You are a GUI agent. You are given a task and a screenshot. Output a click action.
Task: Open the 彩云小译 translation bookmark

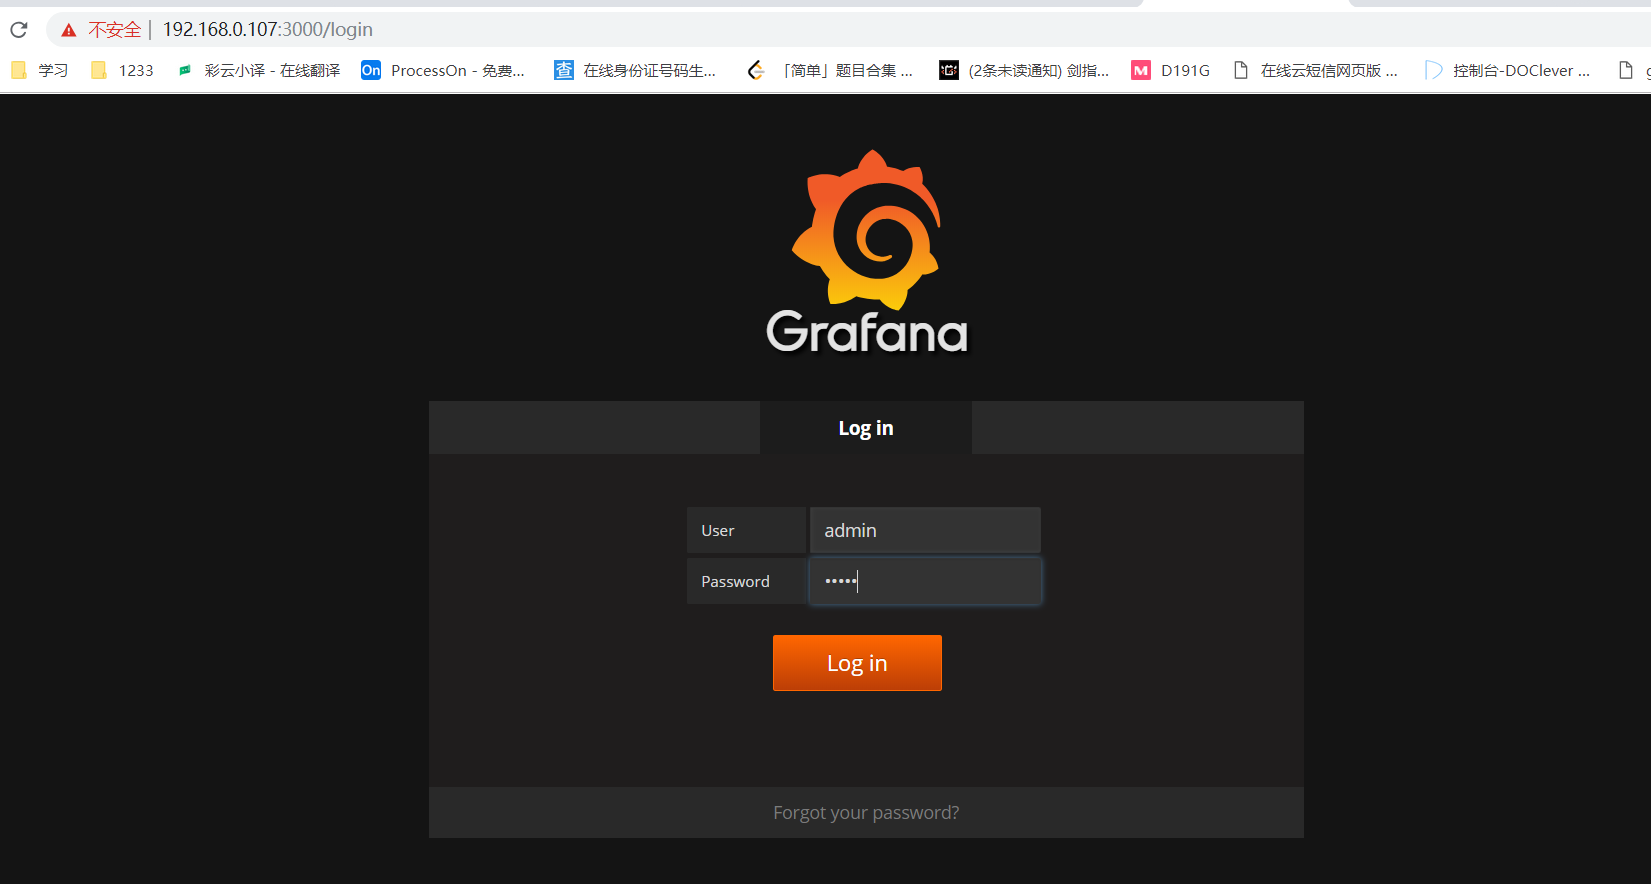point(258,70)
